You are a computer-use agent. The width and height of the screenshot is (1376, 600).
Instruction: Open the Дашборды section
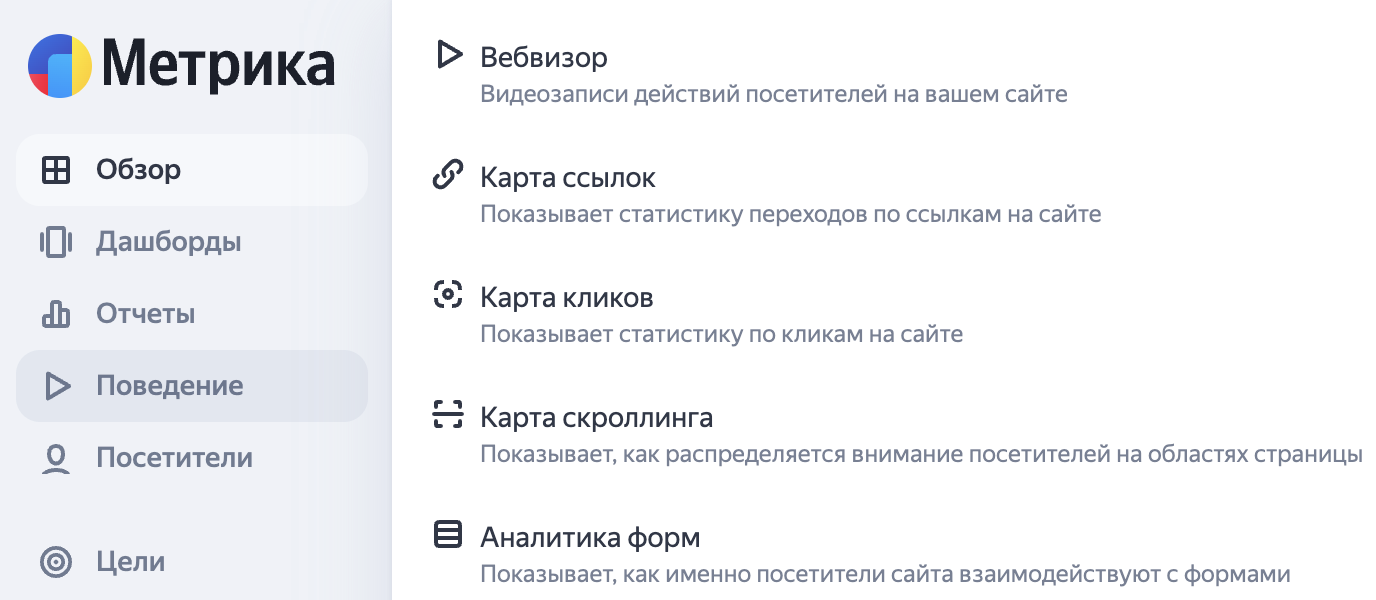pyautogui.click(x=192, y=242)
